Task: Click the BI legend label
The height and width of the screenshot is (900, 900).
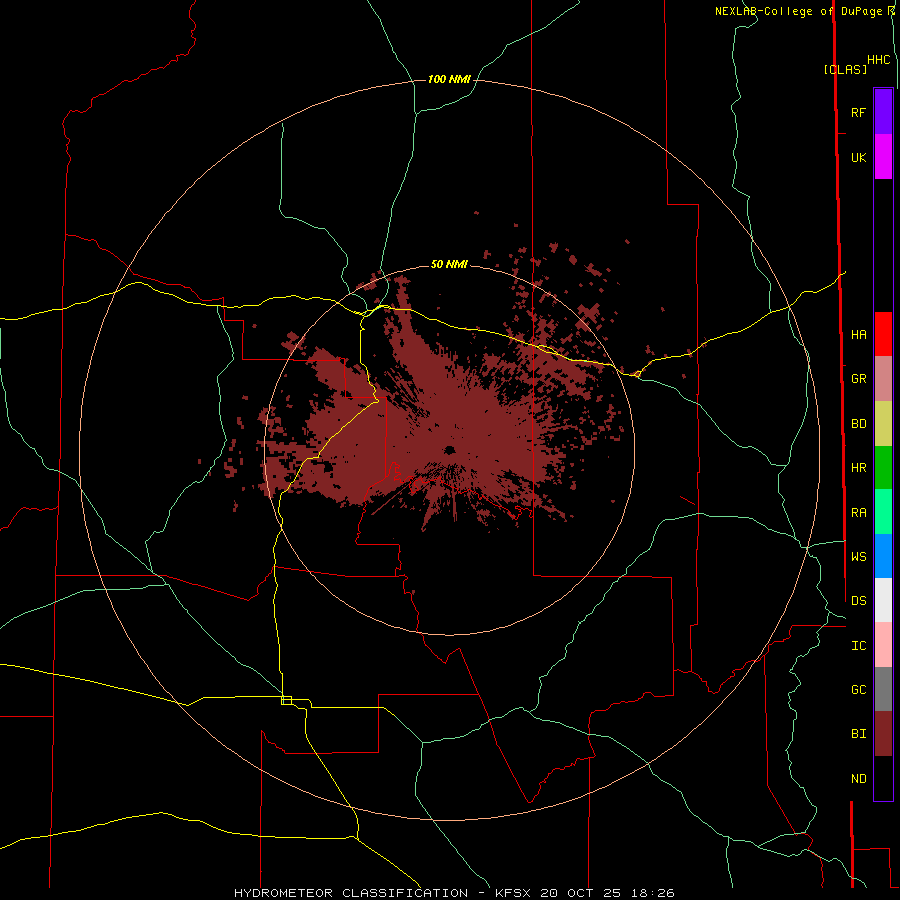Action: 858,734
